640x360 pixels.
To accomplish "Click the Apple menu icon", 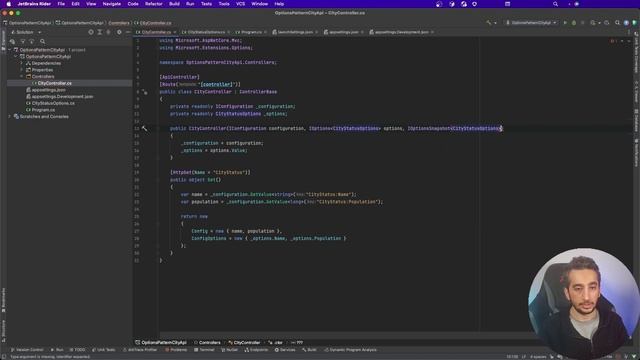I will 9,4.
